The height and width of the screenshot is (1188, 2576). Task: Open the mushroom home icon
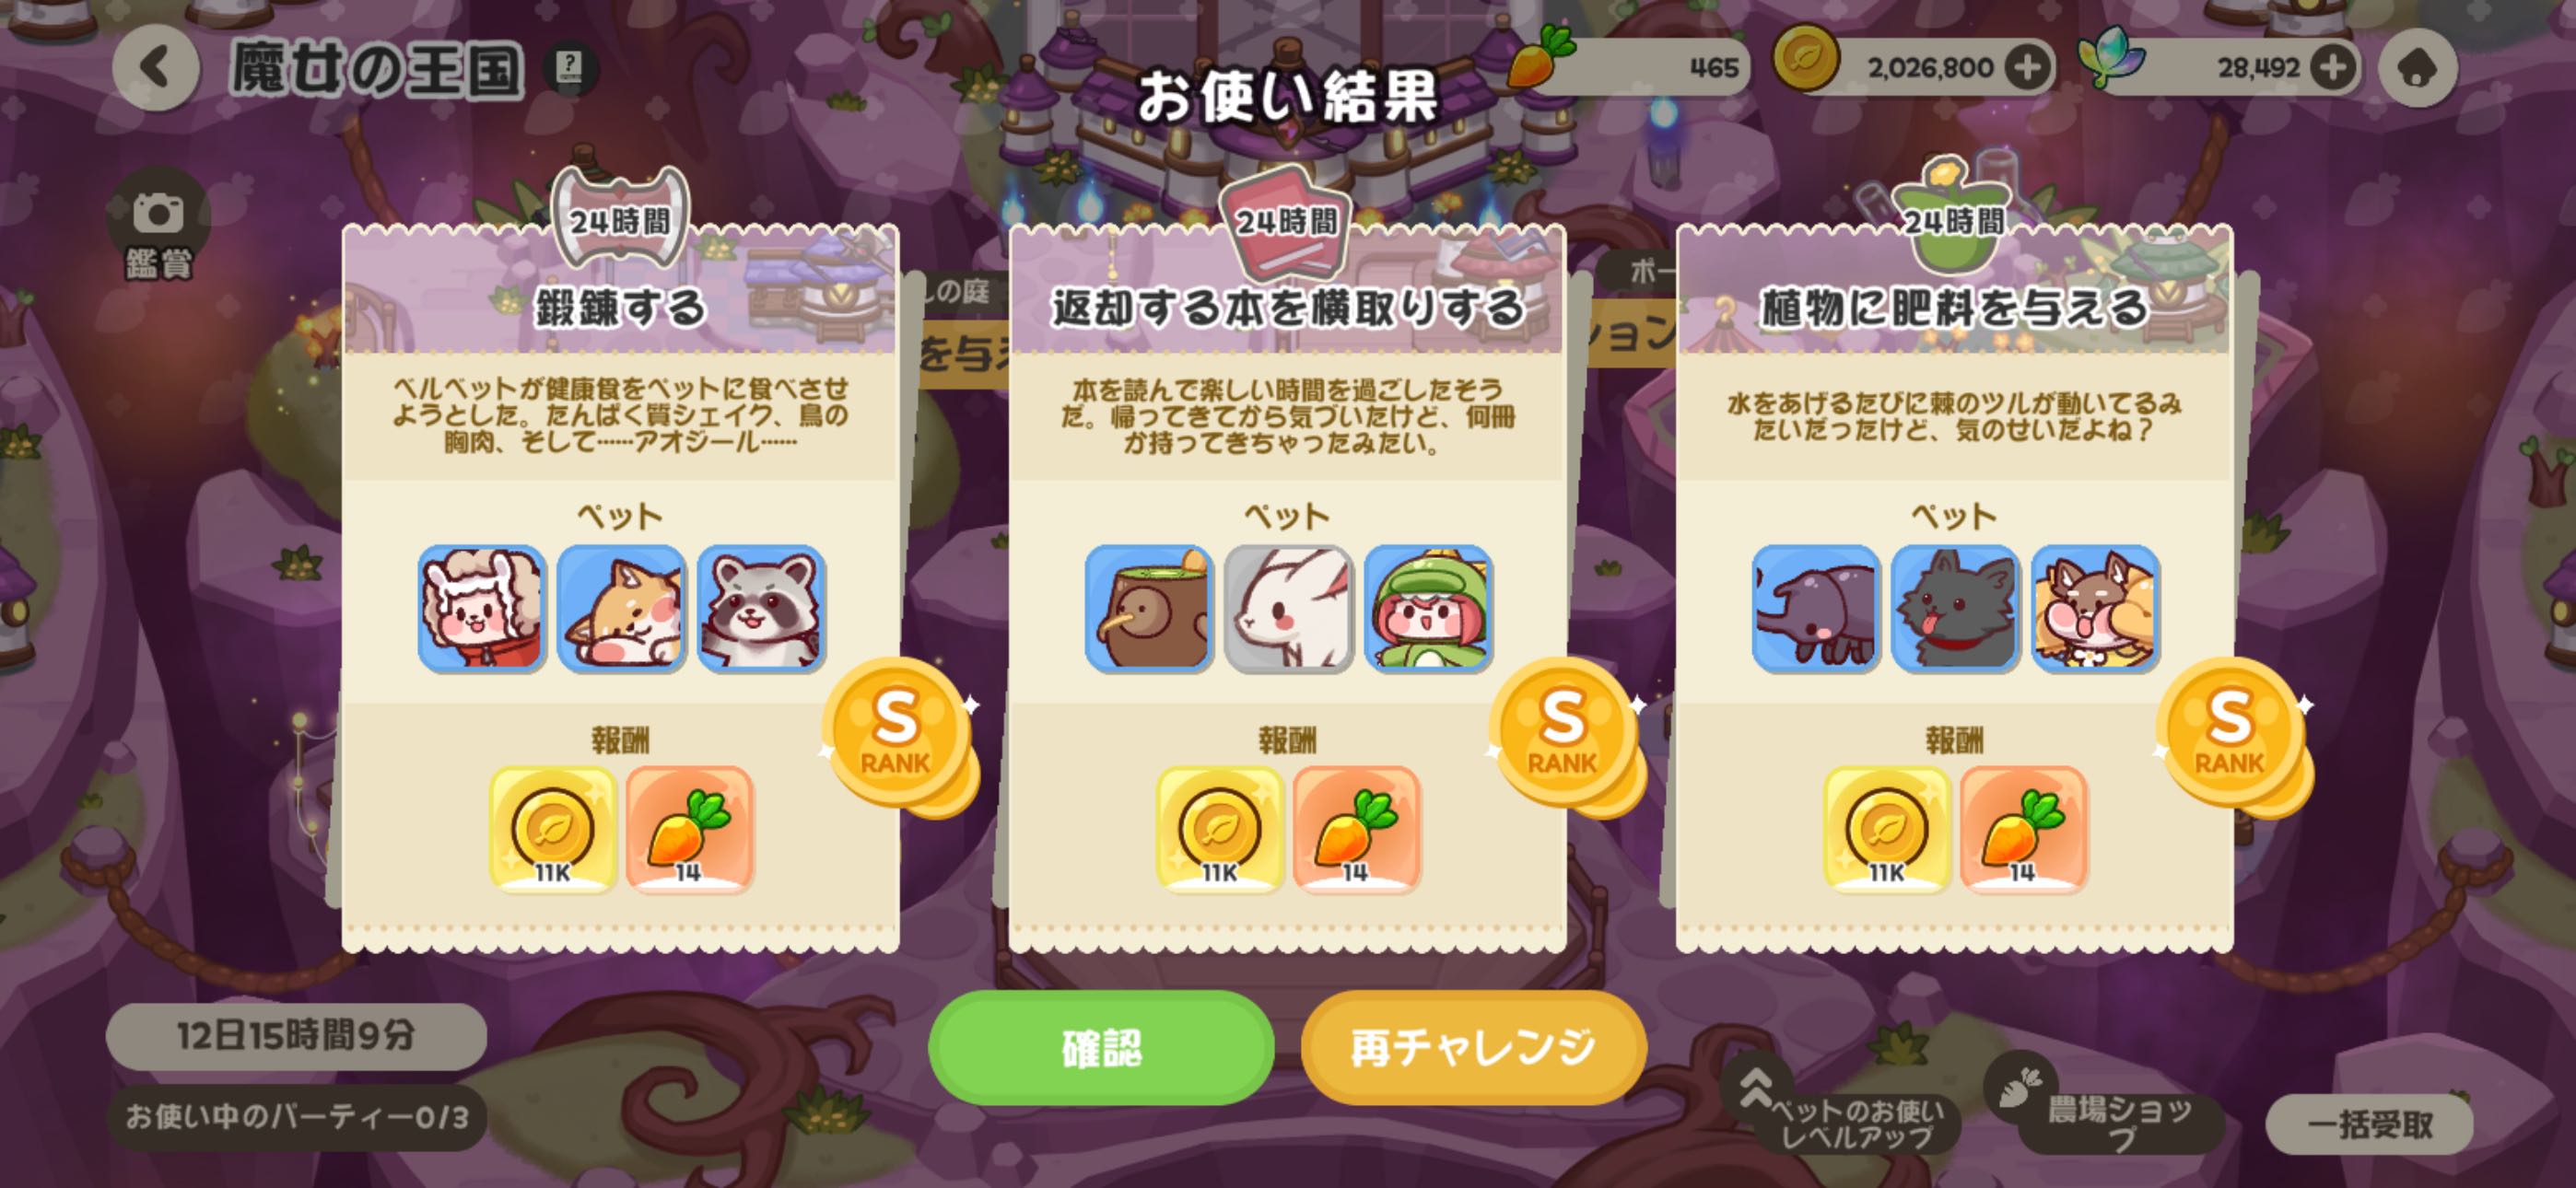coord(2417,68)
